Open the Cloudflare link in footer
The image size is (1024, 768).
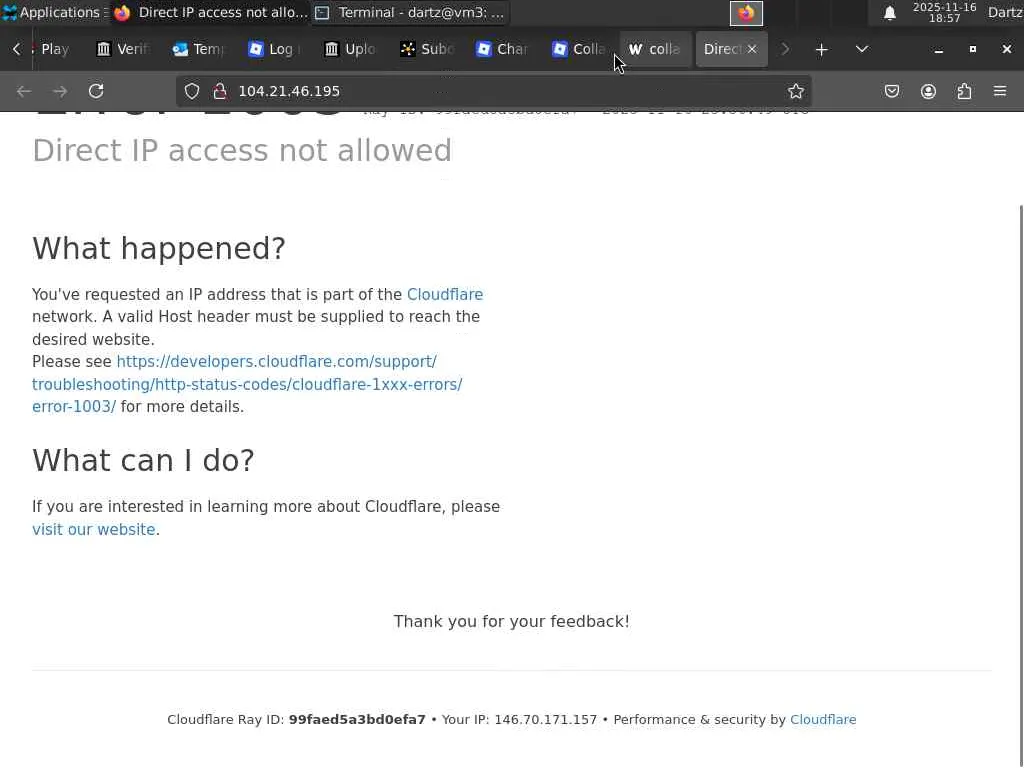click(x=823, y=720)
